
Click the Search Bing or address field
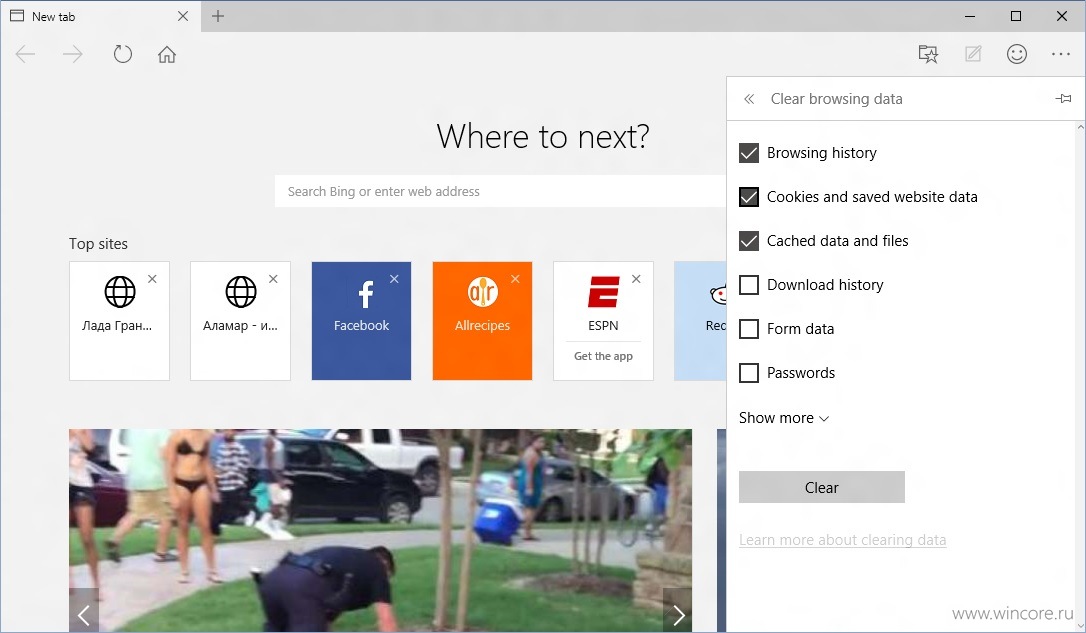point(500,191)
